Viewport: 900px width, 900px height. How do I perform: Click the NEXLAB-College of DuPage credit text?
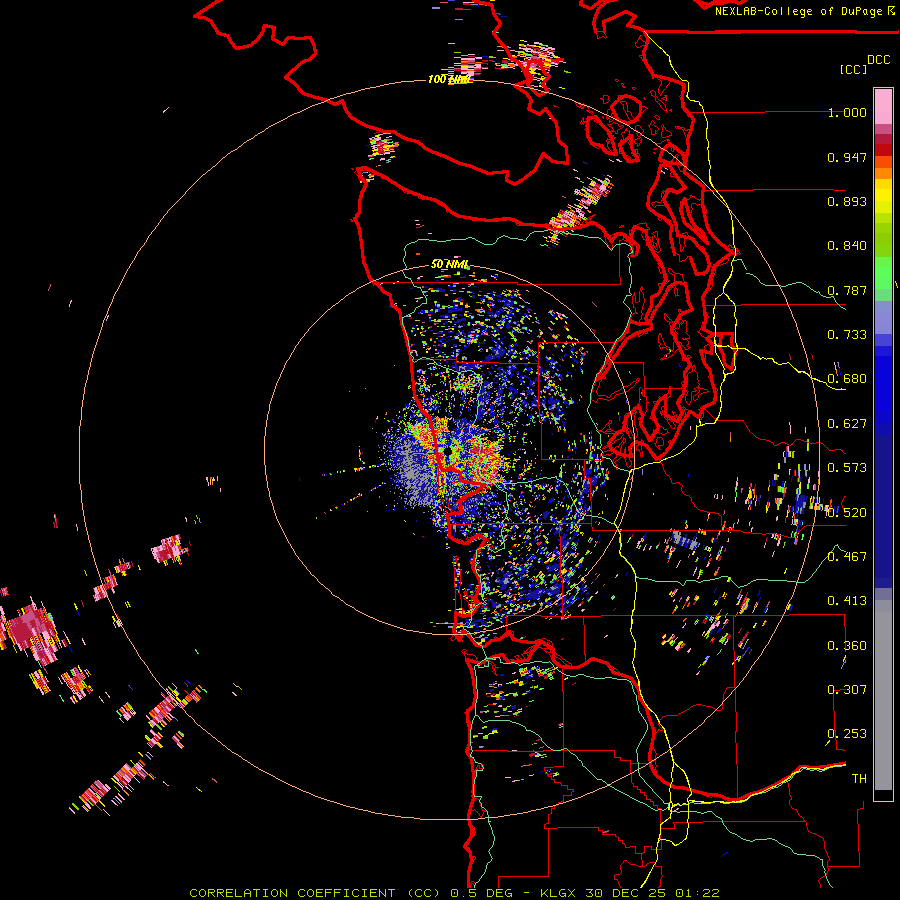click(x=800, y=11)
